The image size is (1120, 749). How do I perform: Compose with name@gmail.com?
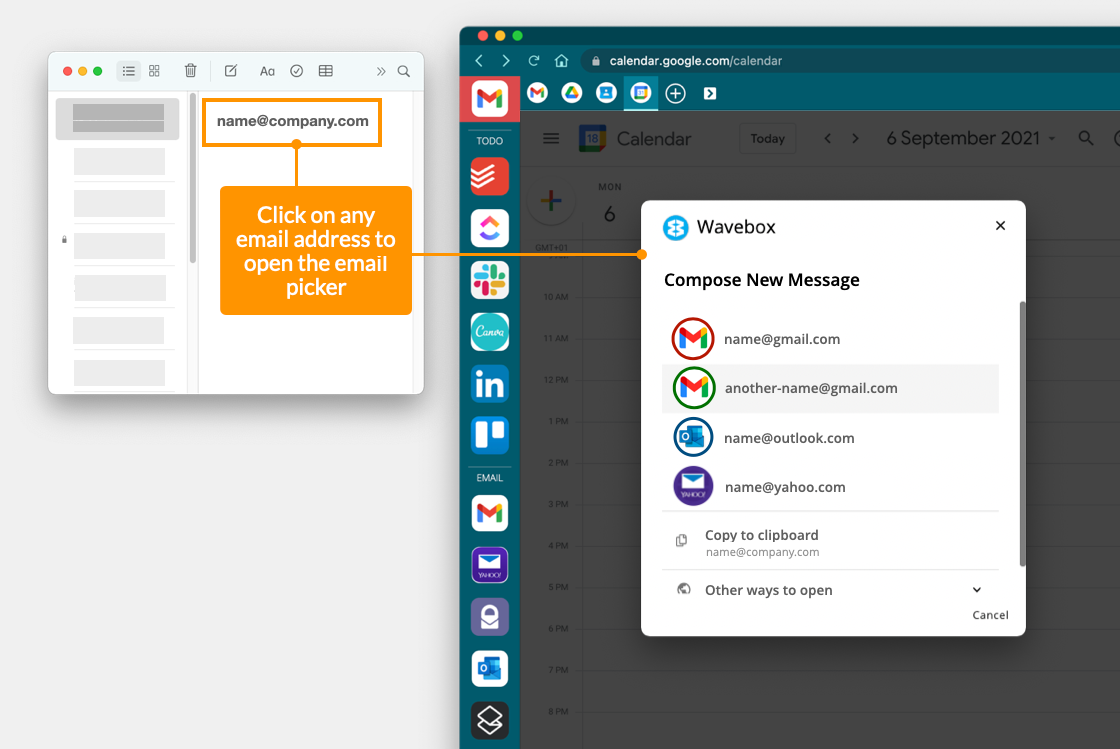(x=830, y=338)
